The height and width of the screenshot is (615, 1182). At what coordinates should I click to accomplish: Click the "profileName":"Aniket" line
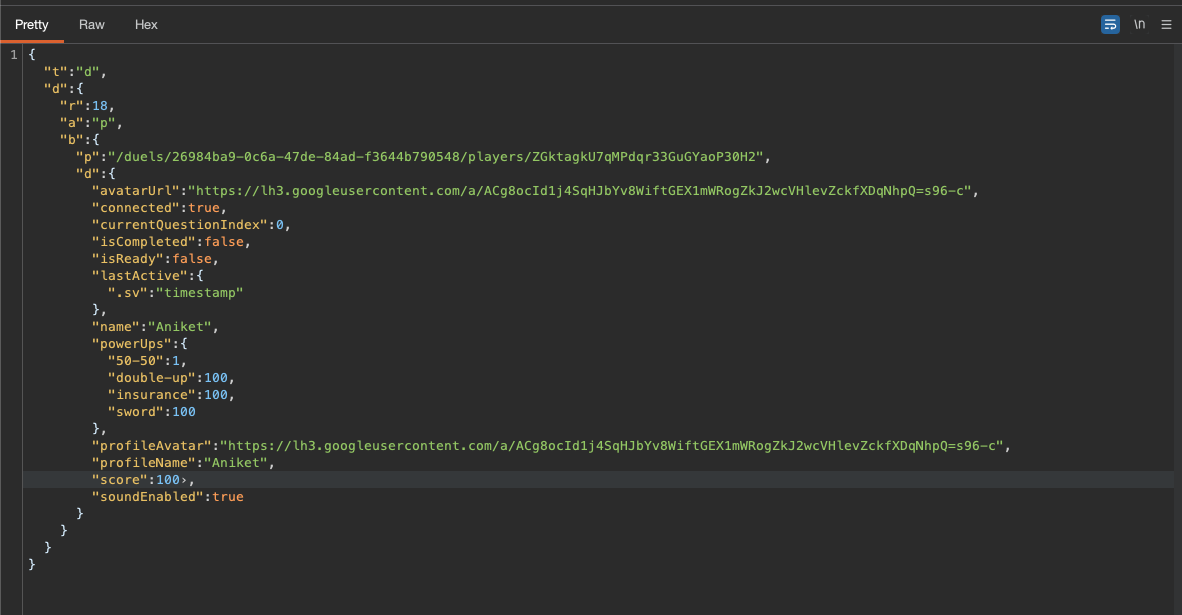coord(183,463)
